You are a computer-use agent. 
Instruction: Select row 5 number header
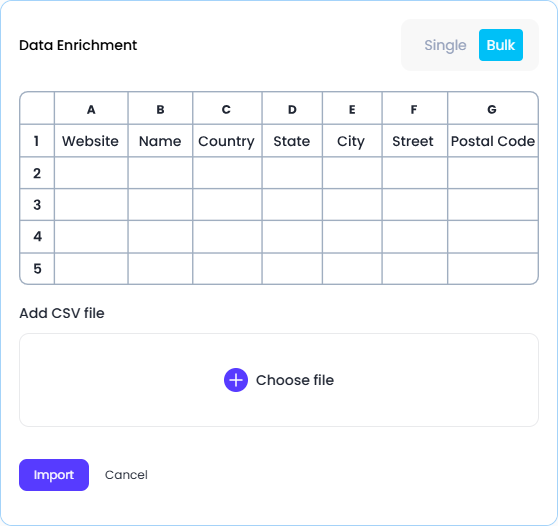point(37,269)
